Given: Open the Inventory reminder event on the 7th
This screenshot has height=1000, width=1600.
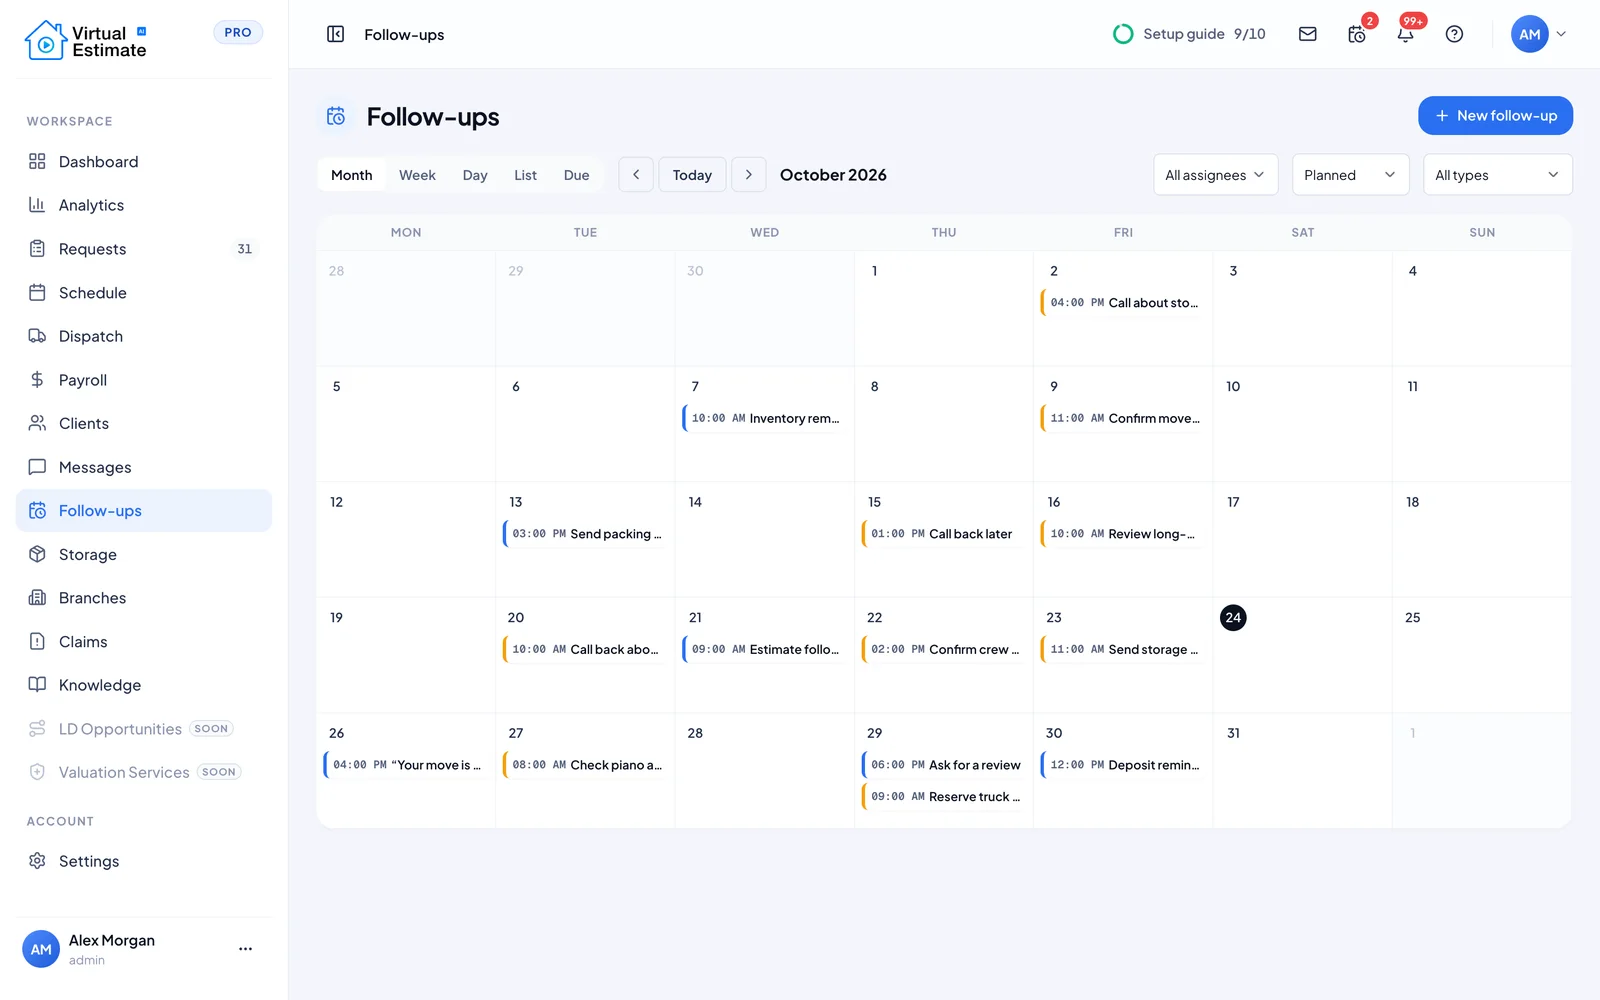Looking at the screenshot, I should coord(763,418).
